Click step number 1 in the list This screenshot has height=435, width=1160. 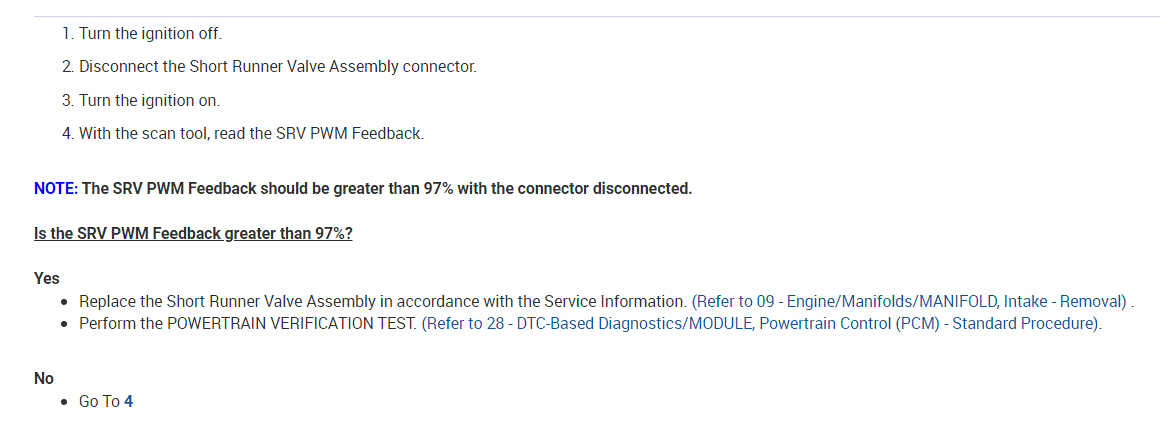click(x=67, y=34)
